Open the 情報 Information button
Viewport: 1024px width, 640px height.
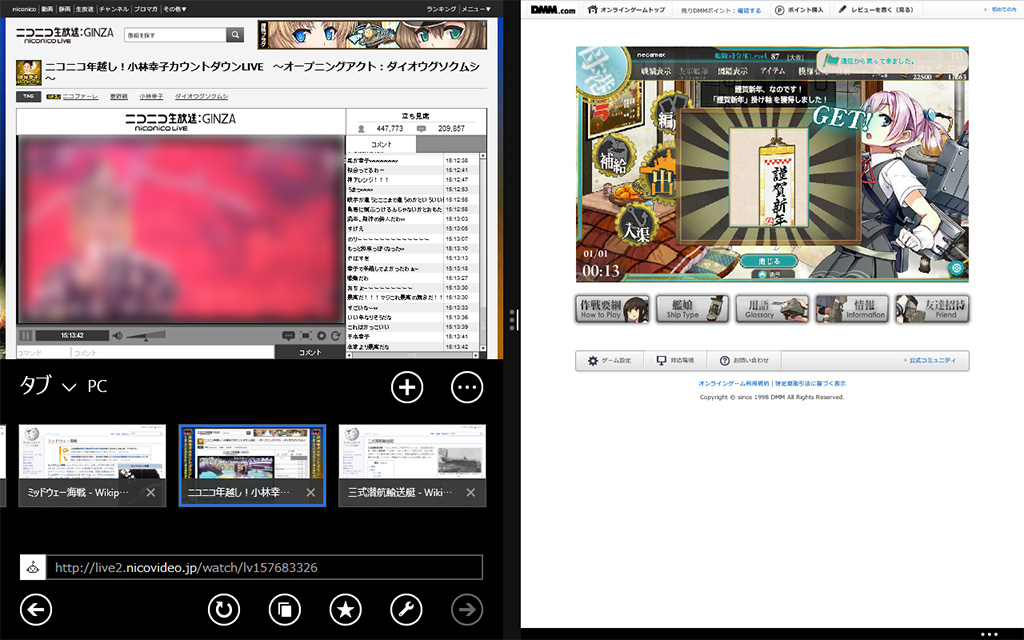(x=852, y=309)
